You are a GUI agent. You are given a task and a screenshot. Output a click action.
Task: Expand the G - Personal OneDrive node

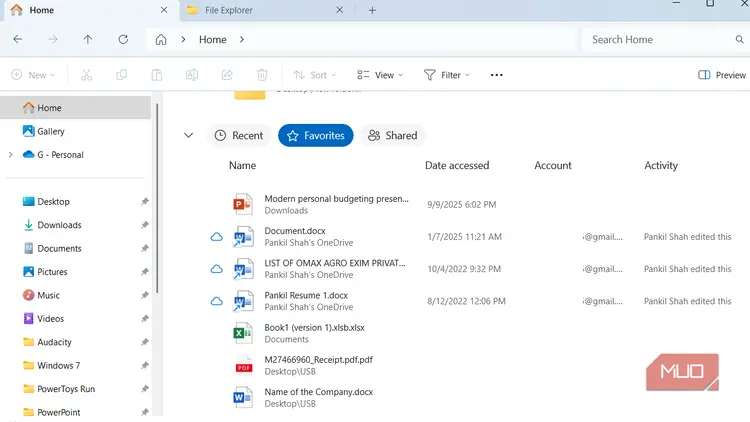pyautogui.click(x=11, y=155)
